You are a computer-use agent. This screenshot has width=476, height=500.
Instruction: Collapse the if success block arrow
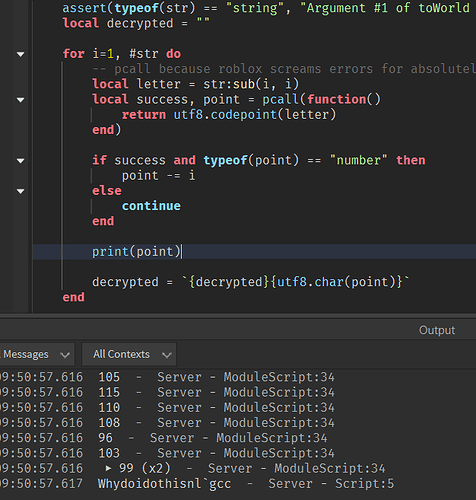pos(21,161)
